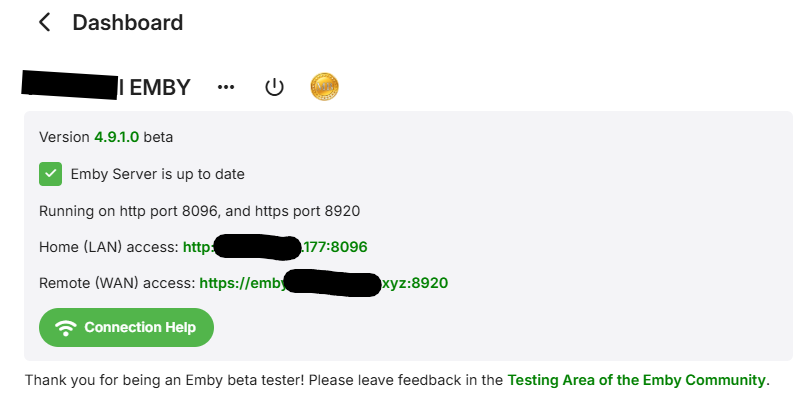Click the Dashboard page title

(127, 22)
